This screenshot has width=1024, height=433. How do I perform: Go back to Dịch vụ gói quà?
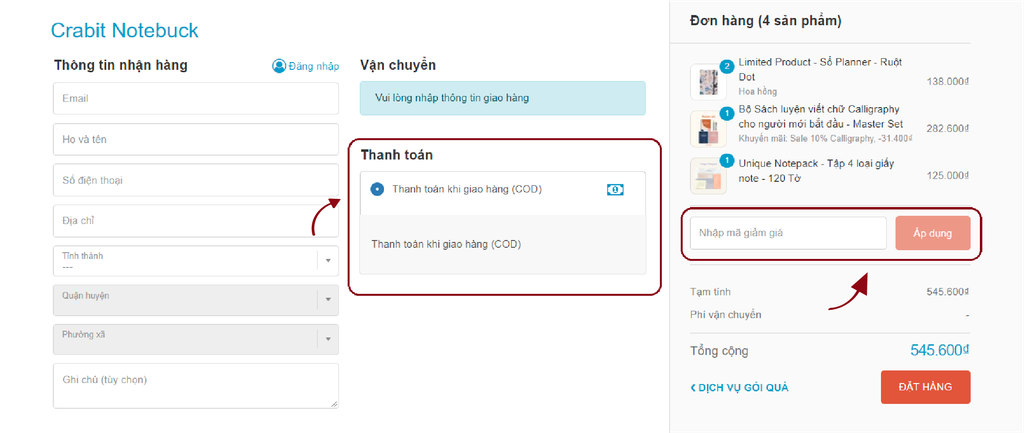[x=739, y=388]
